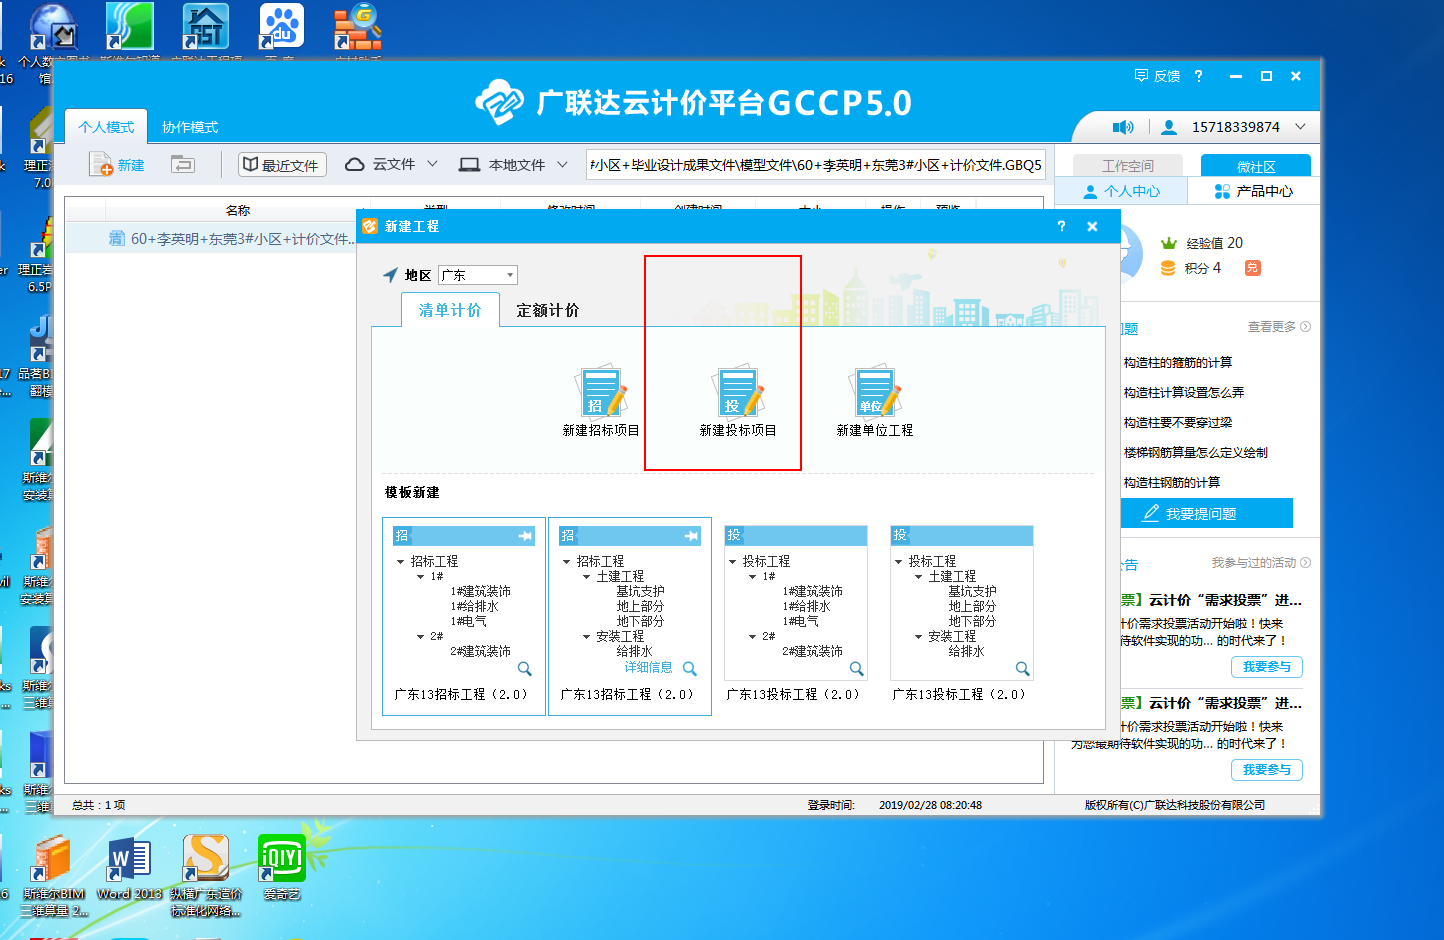Click the magnifier next to 详细信息
The height and width of the screenshot is (940, 1444).
(690, 668)
